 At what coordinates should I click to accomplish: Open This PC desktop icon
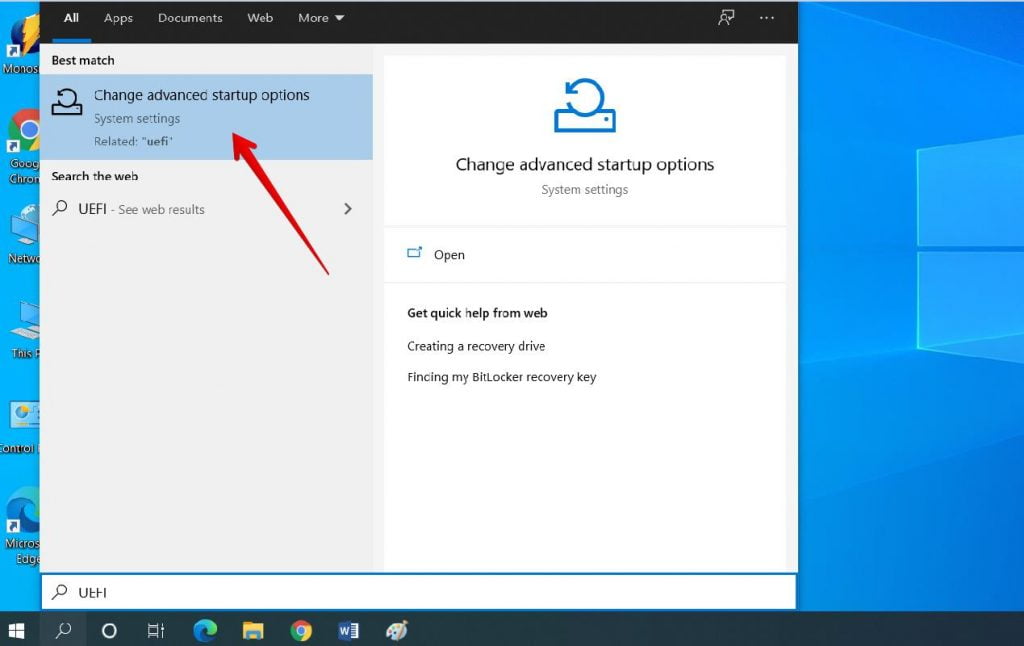click(x=26, y=330)
